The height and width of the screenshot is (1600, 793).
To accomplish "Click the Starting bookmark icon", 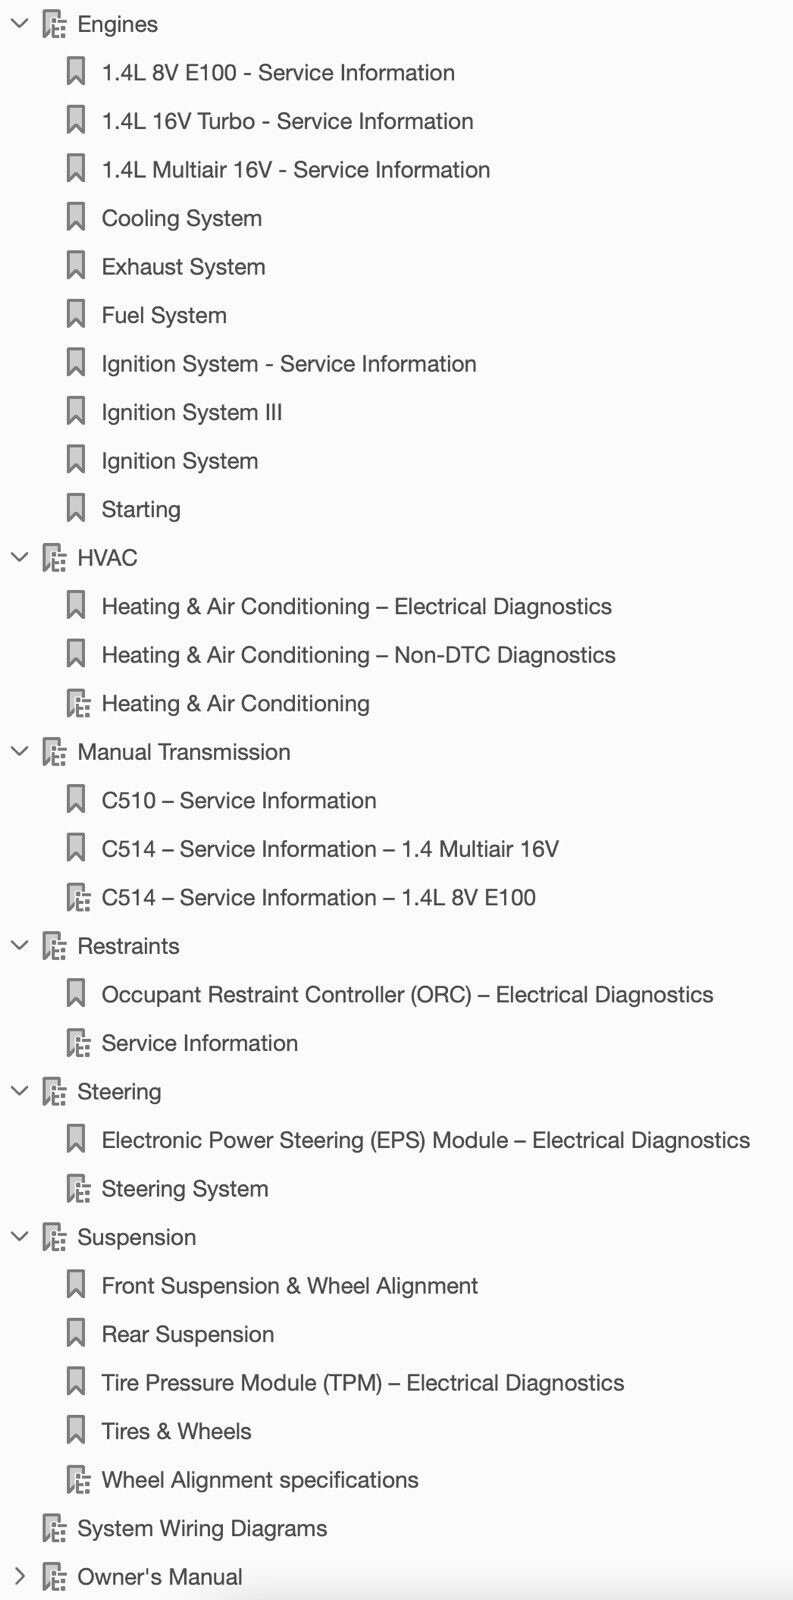I will point(76,509).
